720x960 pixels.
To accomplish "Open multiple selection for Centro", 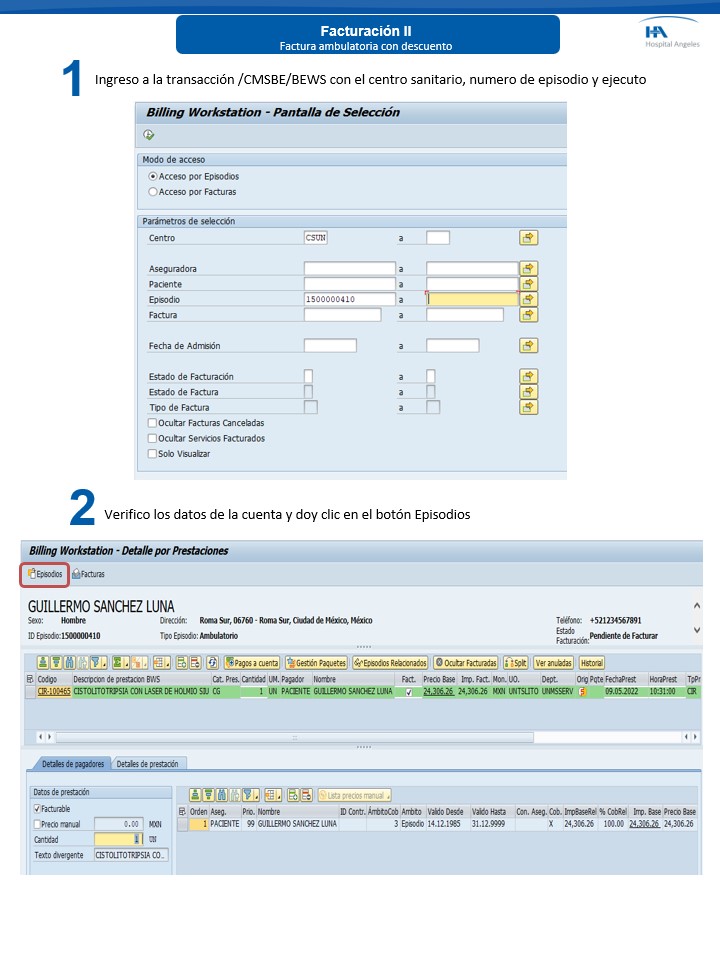I will tap(528, 238).
